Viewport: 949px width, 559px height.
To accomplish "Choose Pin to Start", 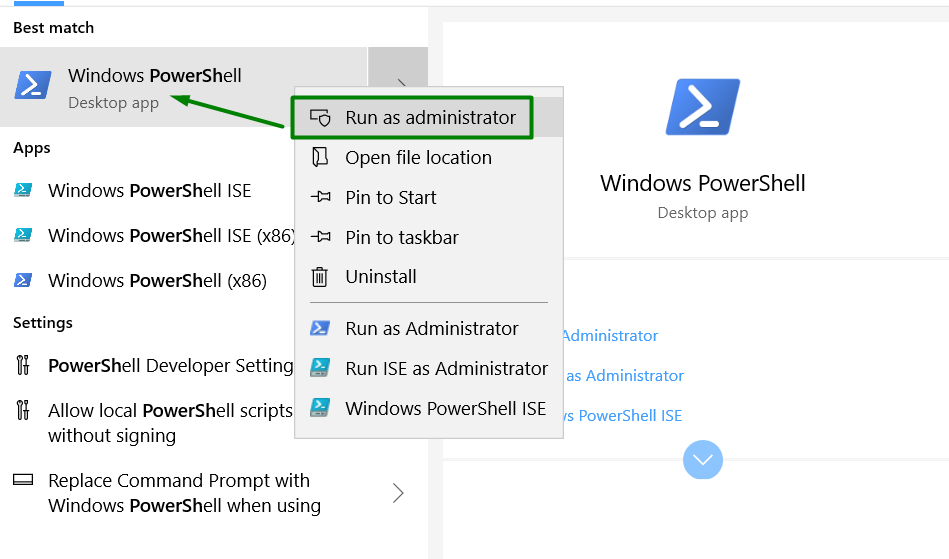I will pos(429,197).
